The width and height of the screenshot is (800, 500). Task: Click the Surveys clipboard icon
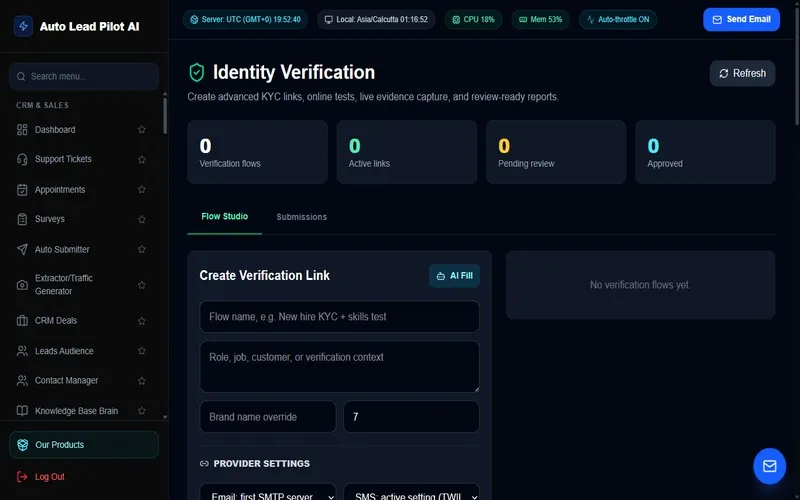point(22,219)
